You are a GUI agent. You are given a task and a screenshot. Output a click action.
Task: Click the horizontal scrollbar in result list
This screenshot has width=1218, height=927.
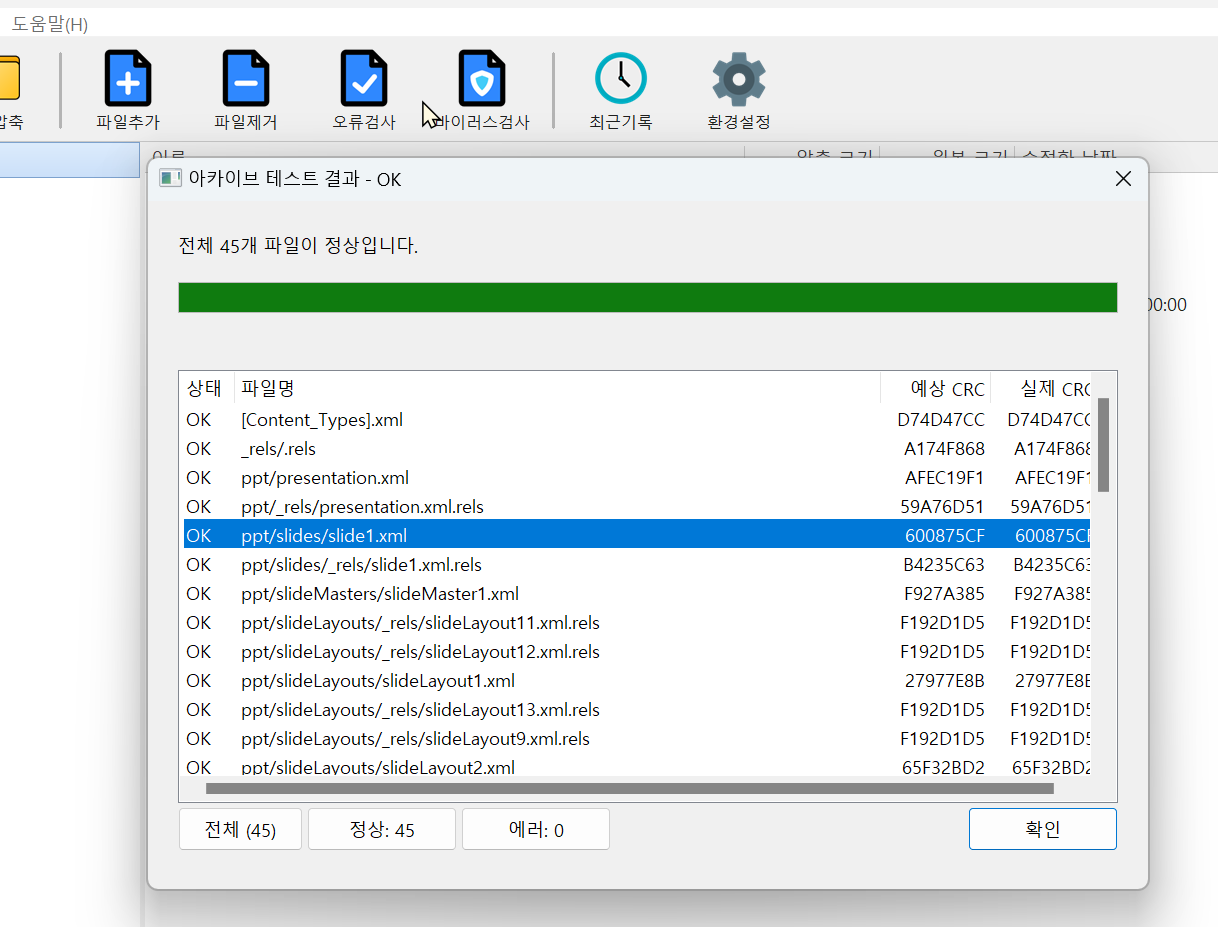pos(630,788)
